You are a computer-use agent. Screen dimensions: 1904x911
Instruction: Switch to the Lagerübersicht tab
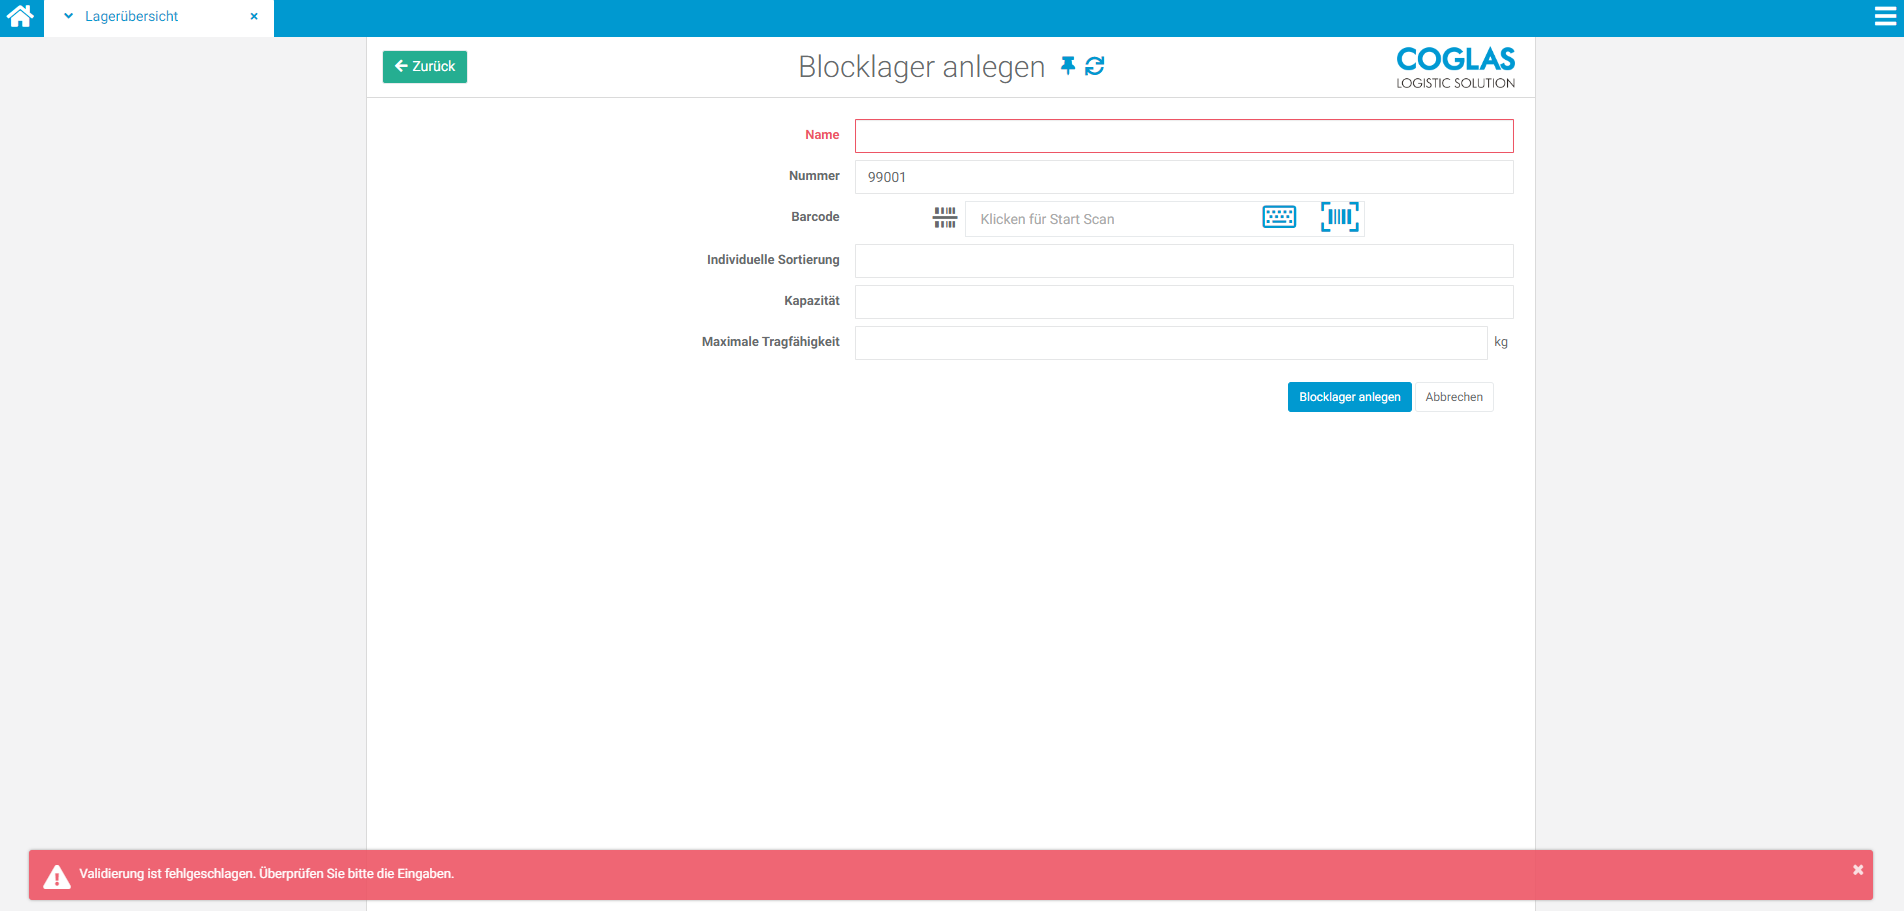[132, 17]
